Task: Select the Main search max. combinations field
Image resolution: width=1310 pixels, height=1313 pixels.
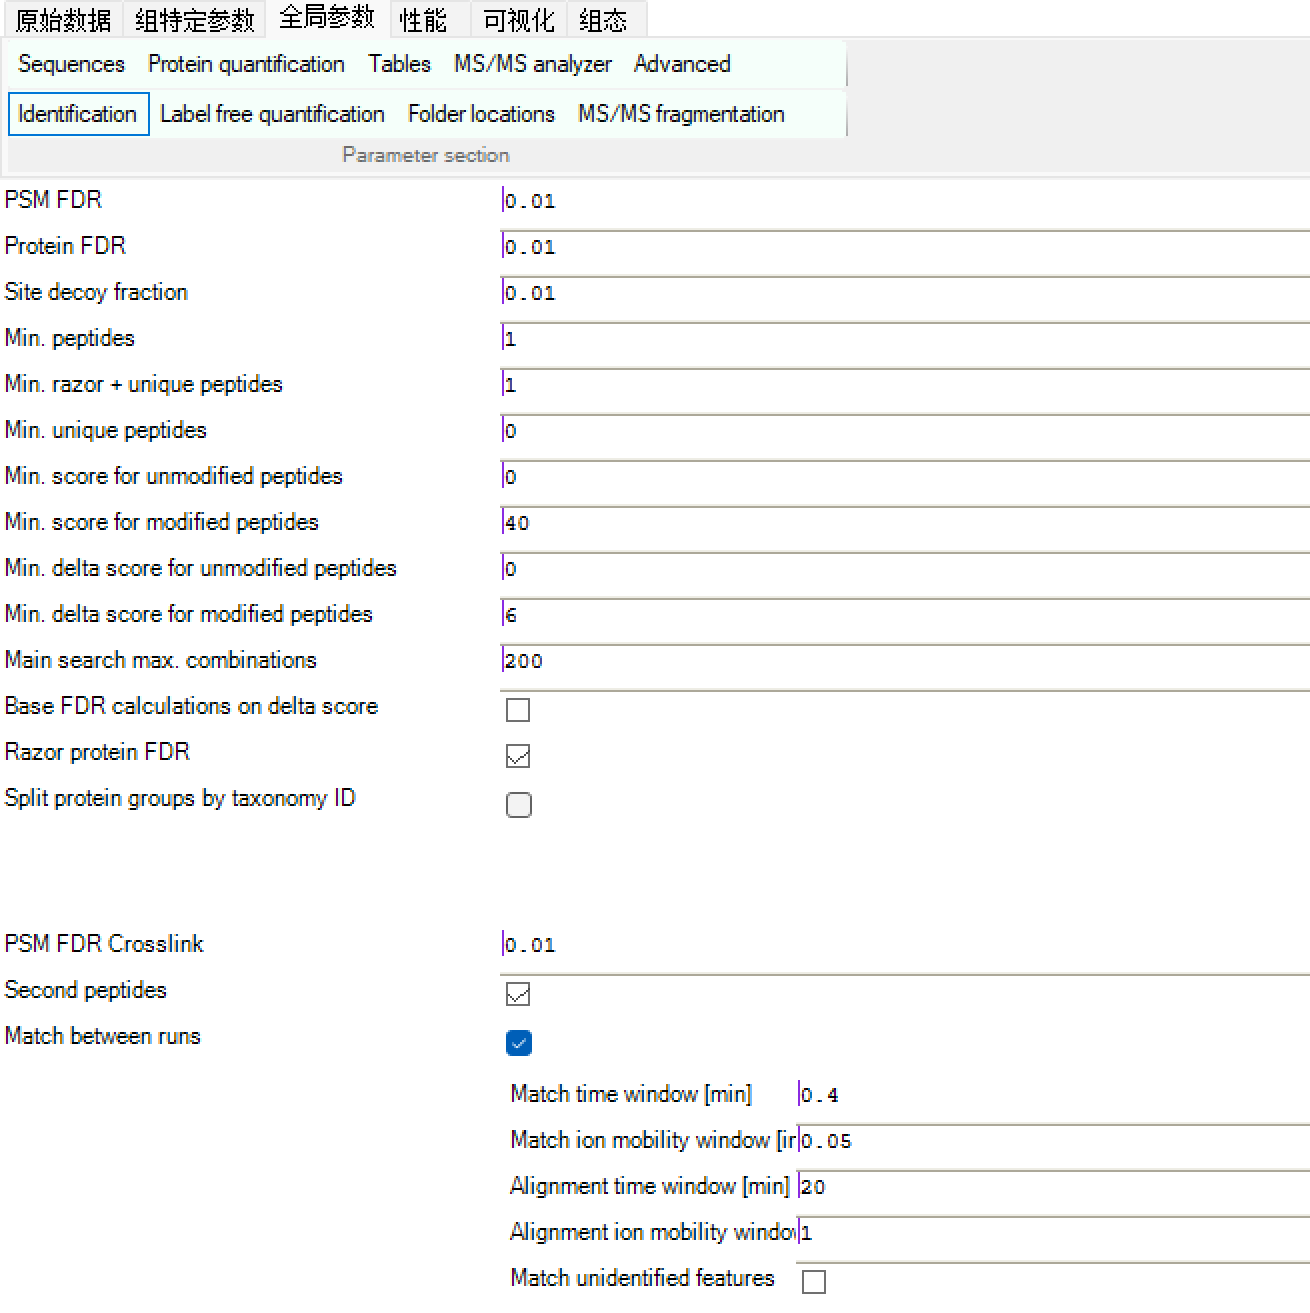Action: pyautogui.click(x=905, y=661)
